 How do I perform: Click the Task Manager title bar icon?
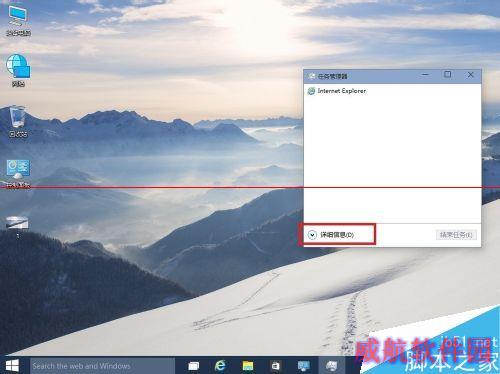coord(312,76)
